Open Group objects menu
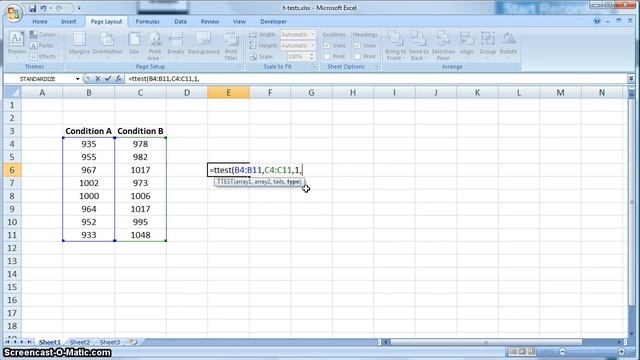 pyautogui.click(x=487, y=44)
